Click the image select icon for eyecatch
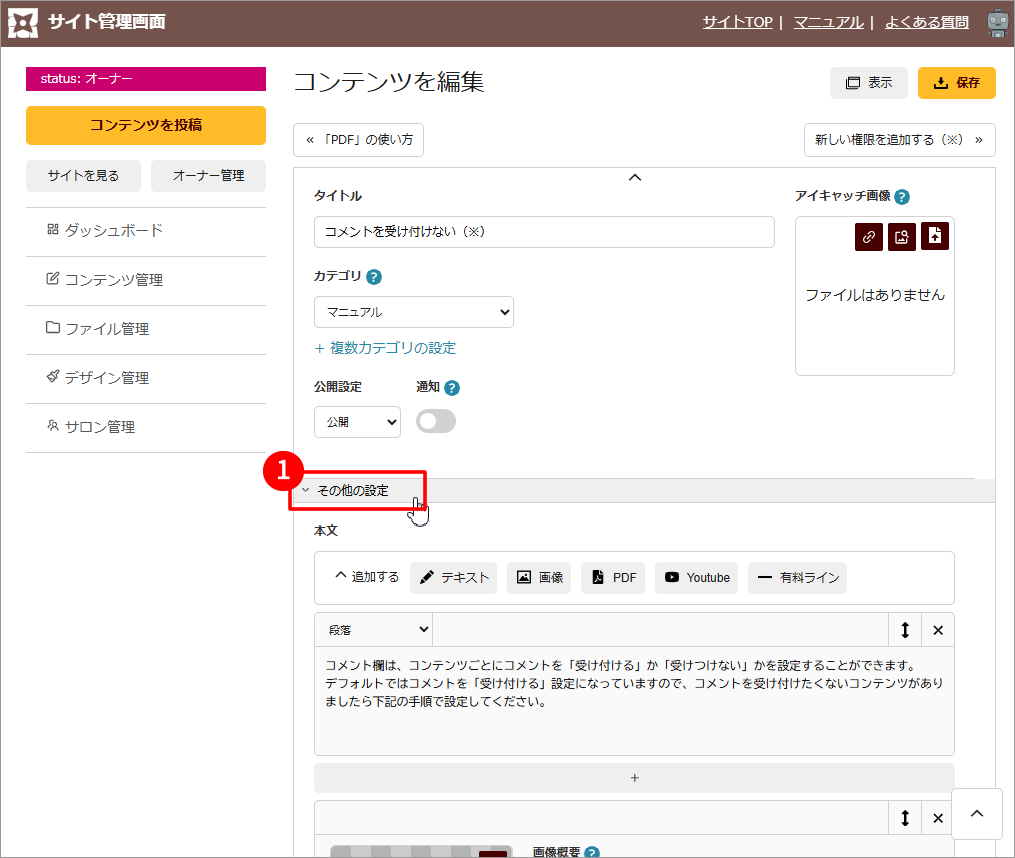The image size is (1015, 858). [x=901, y=237]
